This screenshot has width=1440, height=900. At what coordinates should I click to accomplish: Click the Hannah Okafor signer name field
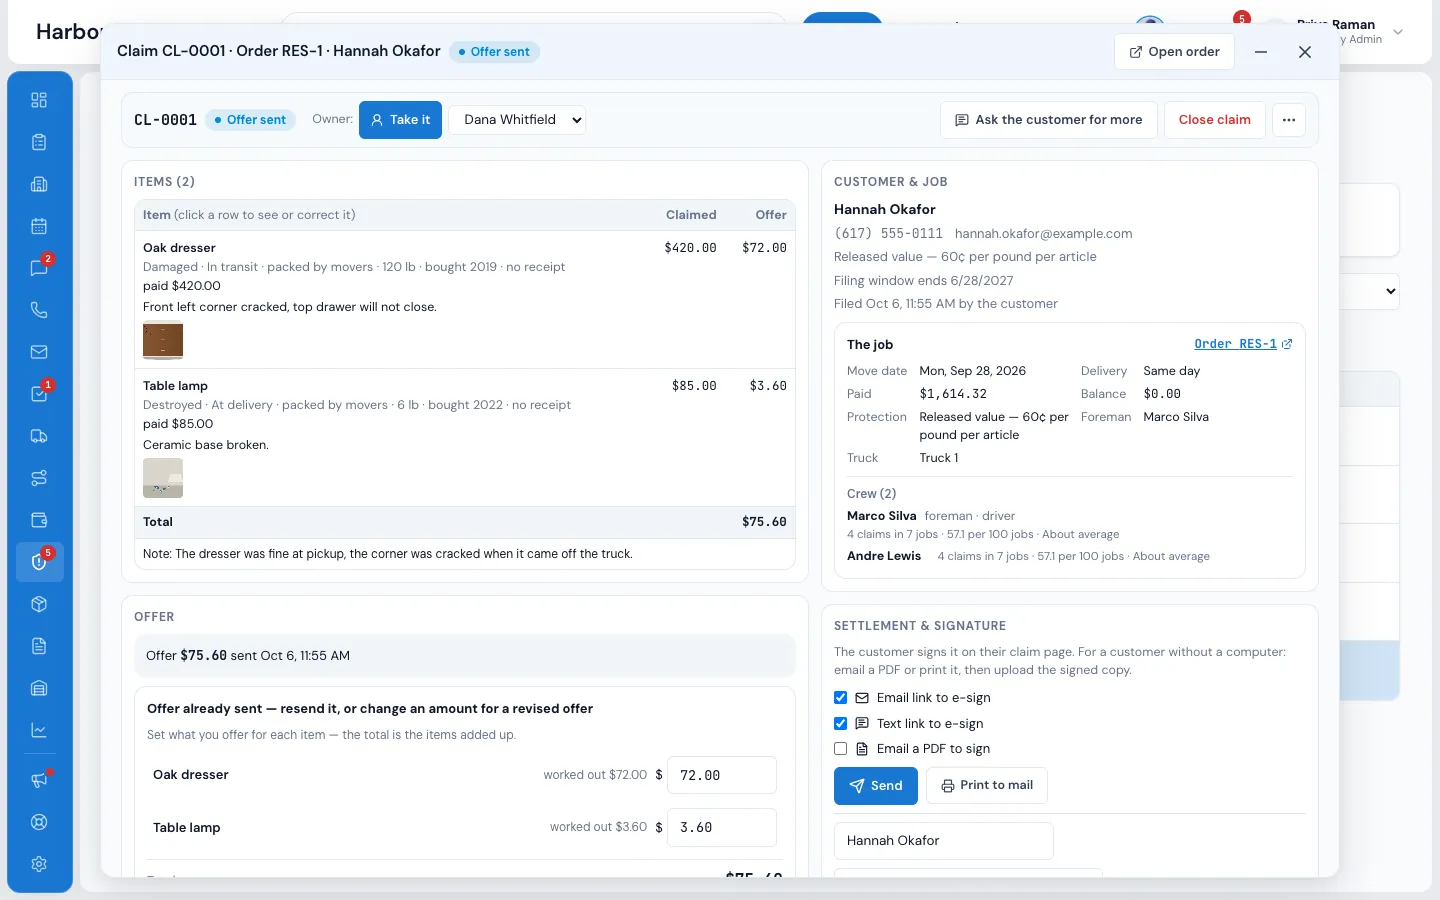pos(944,841)
